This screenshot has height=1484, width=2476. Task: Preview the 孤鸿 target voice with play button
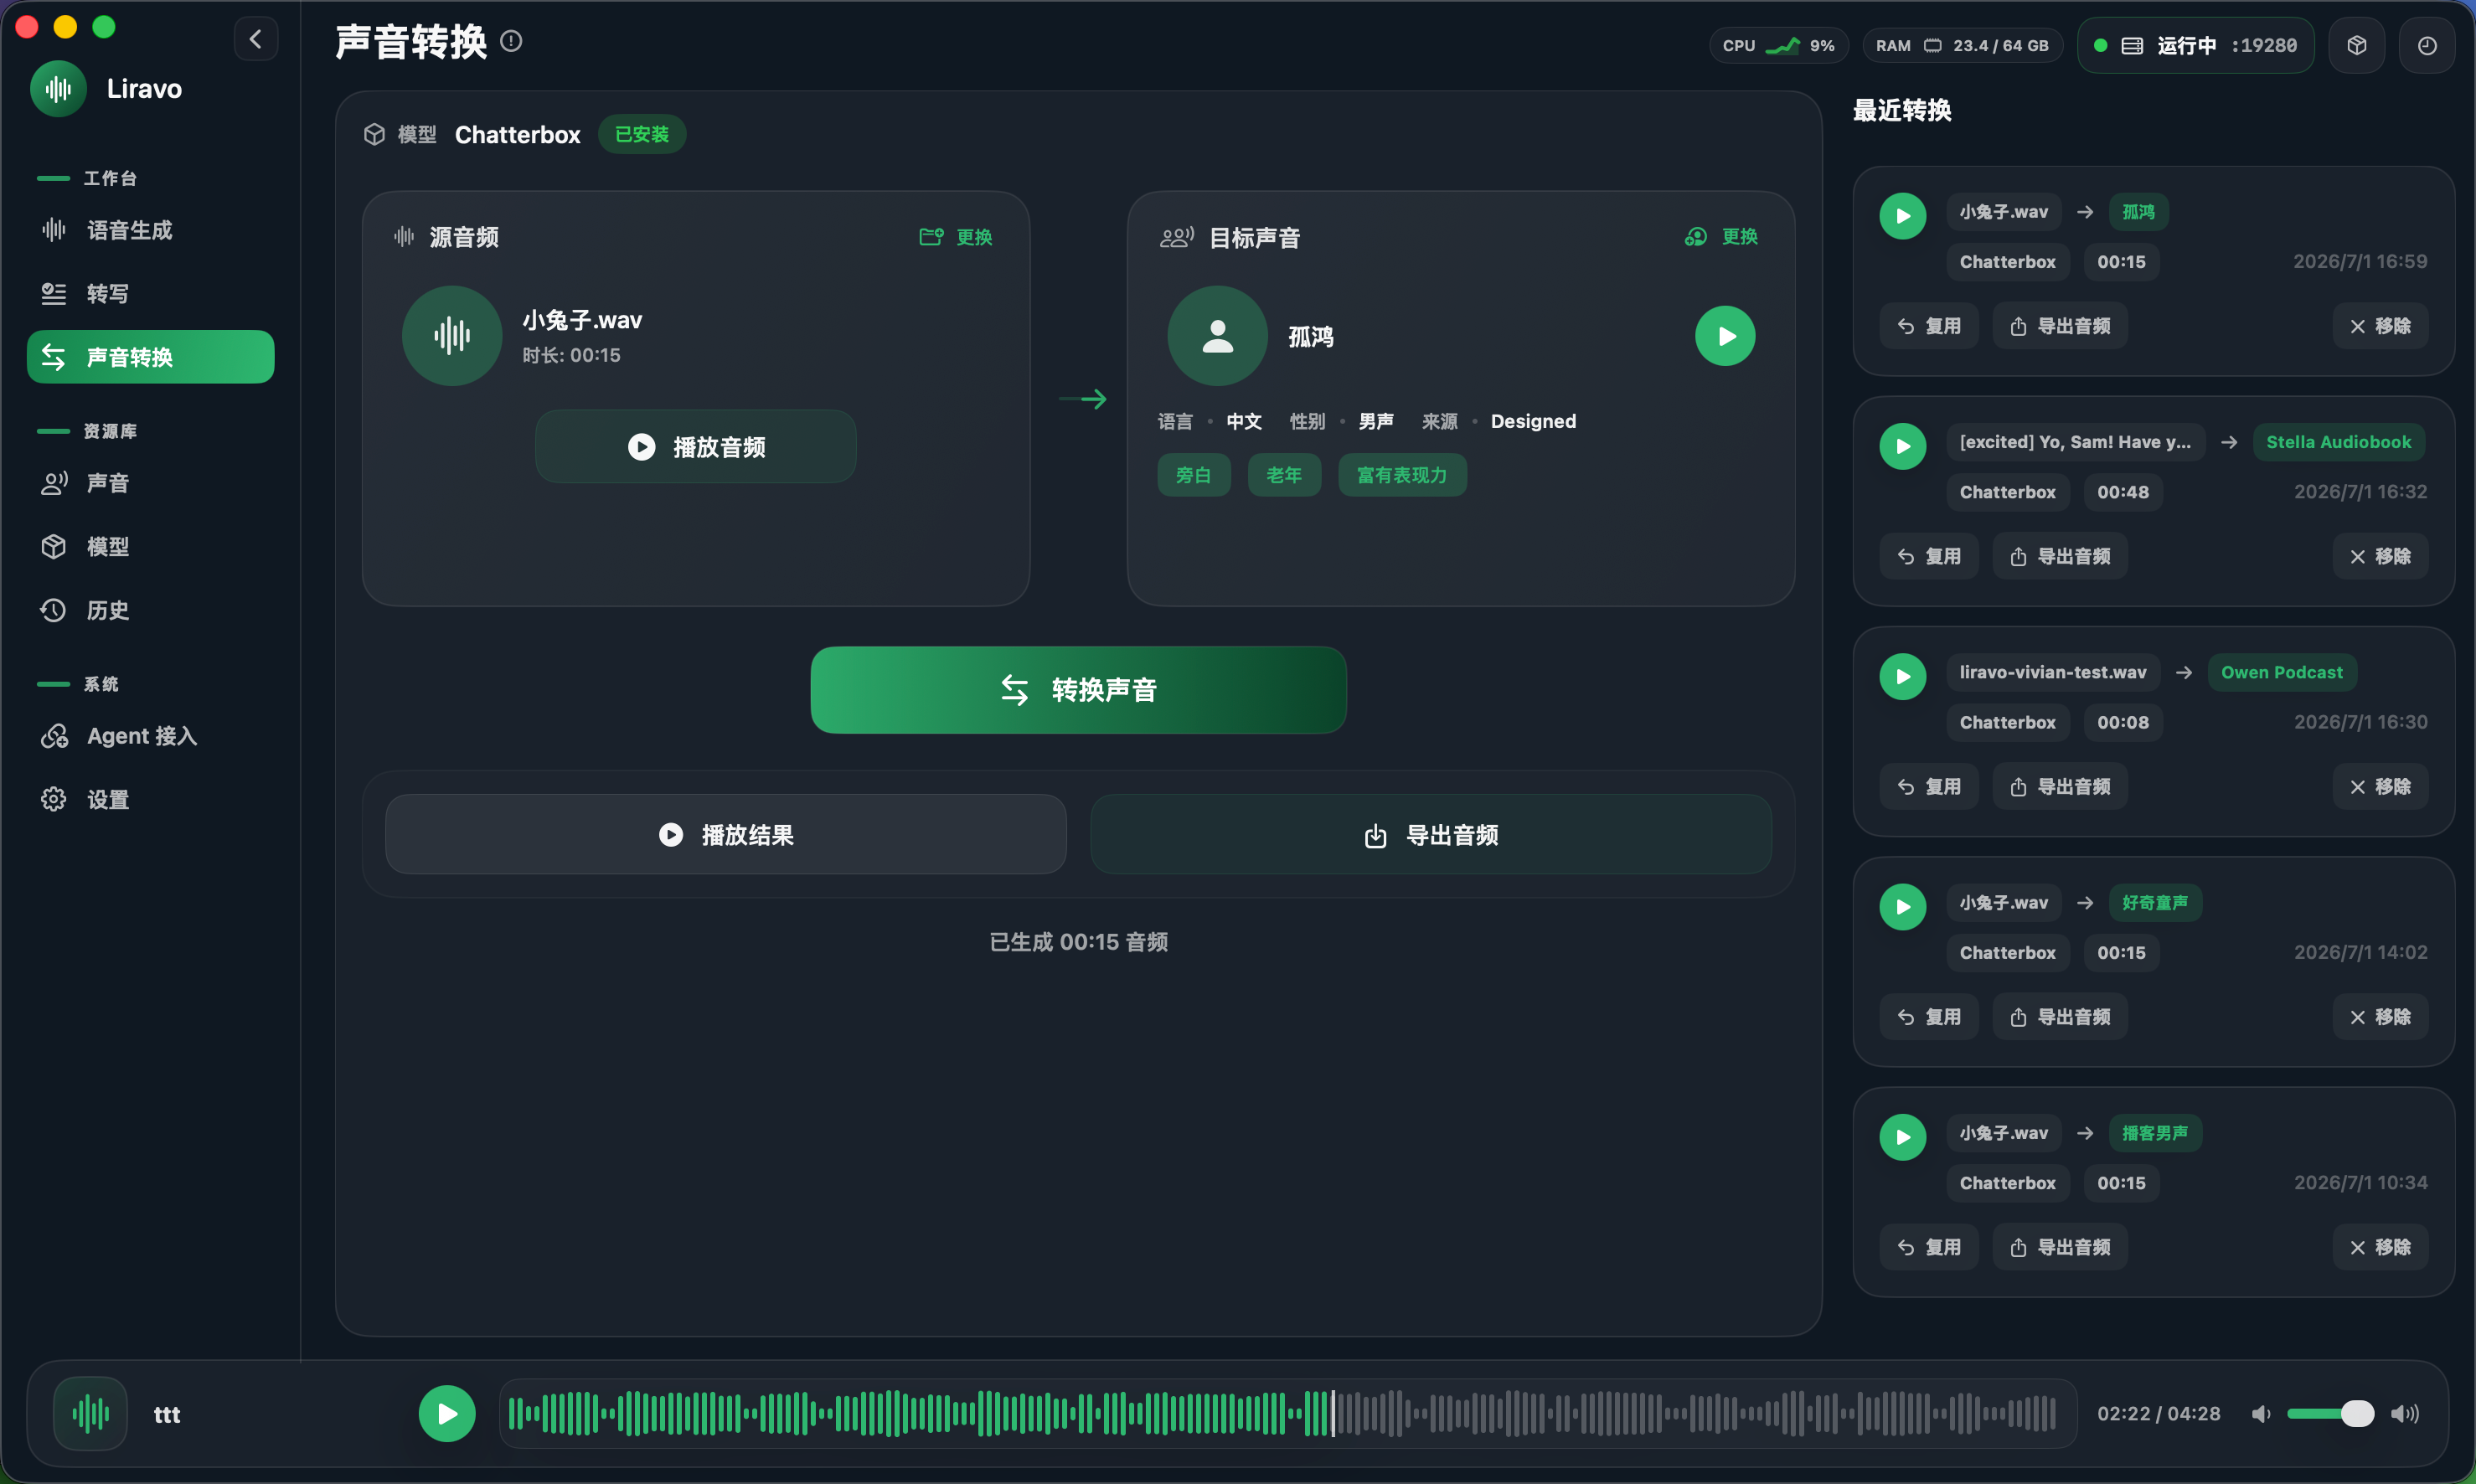[1725, 336]
